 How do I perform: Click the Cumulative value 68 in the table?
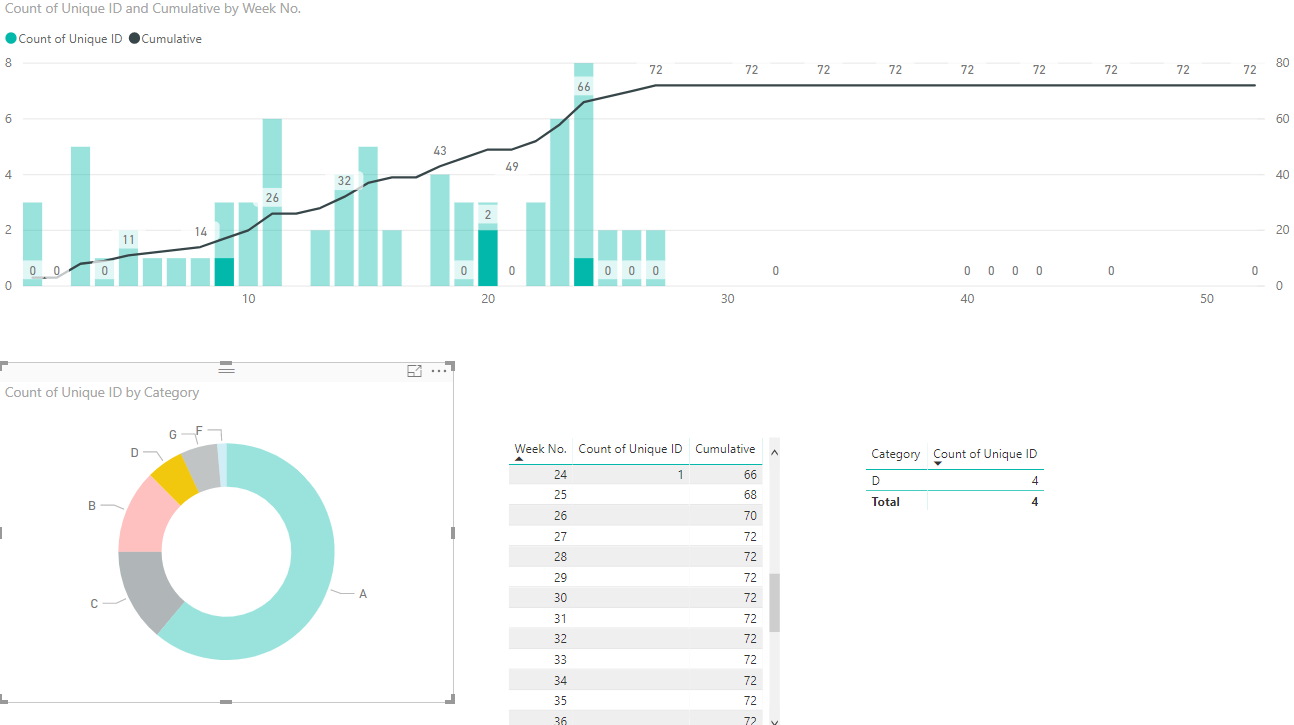click(750, 495)
